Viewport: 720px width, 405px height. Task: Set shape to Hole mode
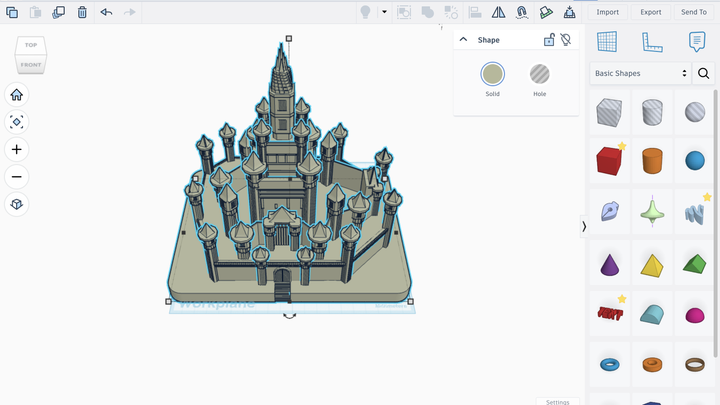pyautogui.click(x=540, y=74)
